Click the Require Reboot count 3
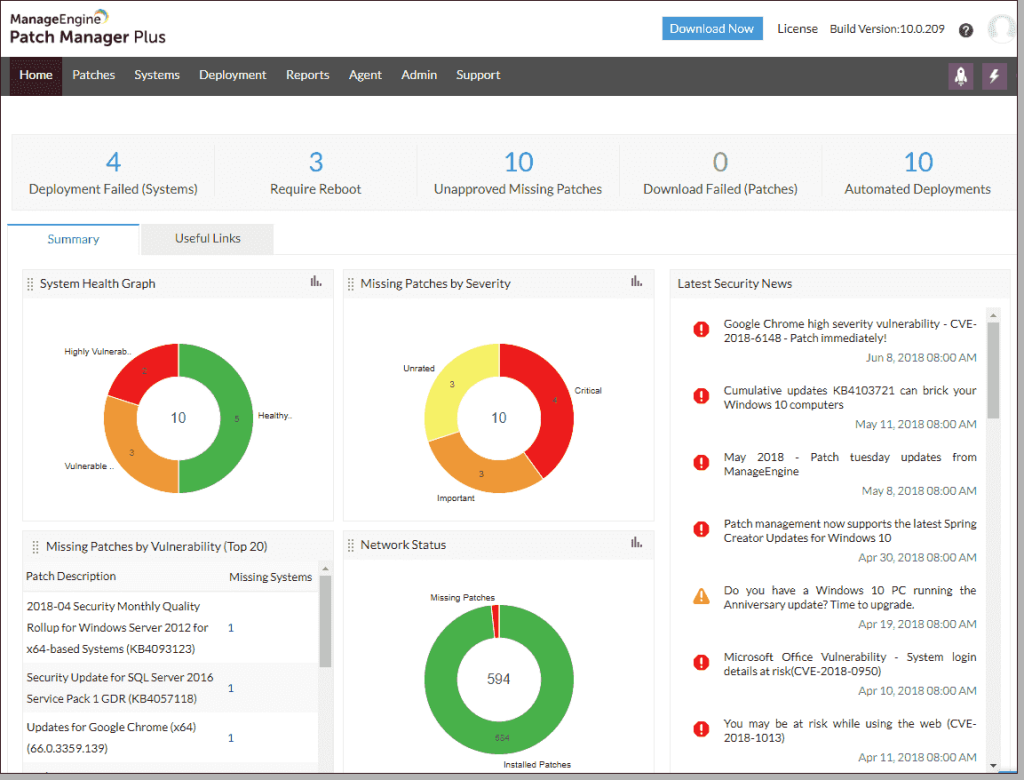Image resolution: width=1024 pixels, height=780 pixels. point(316,162)
